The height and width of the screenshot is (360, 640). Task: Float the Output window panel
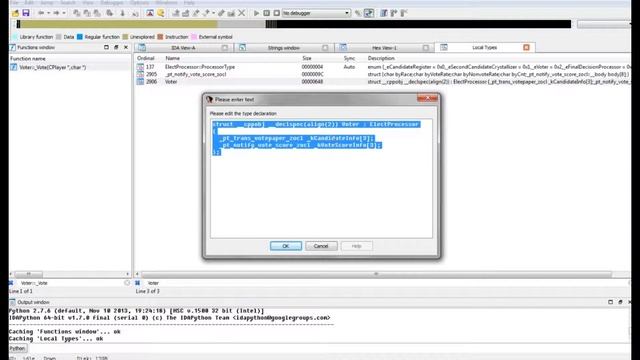coord(620,302)
